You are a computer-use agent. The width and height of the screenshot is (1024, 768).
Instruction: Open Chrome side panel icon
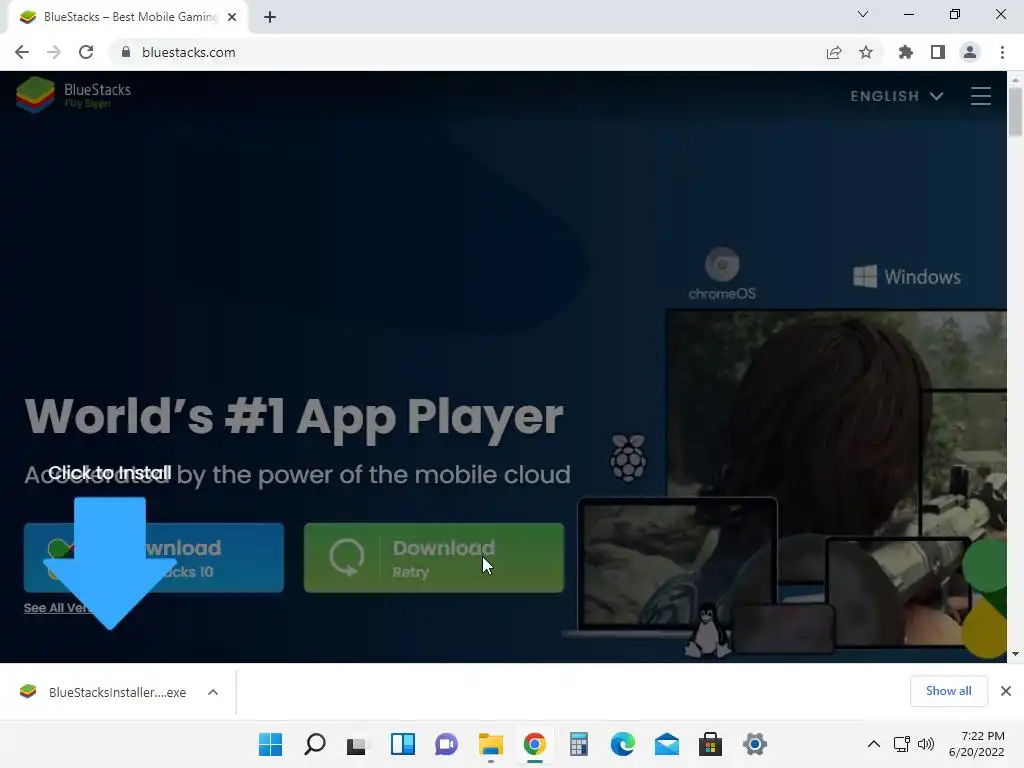coord(938,52)
